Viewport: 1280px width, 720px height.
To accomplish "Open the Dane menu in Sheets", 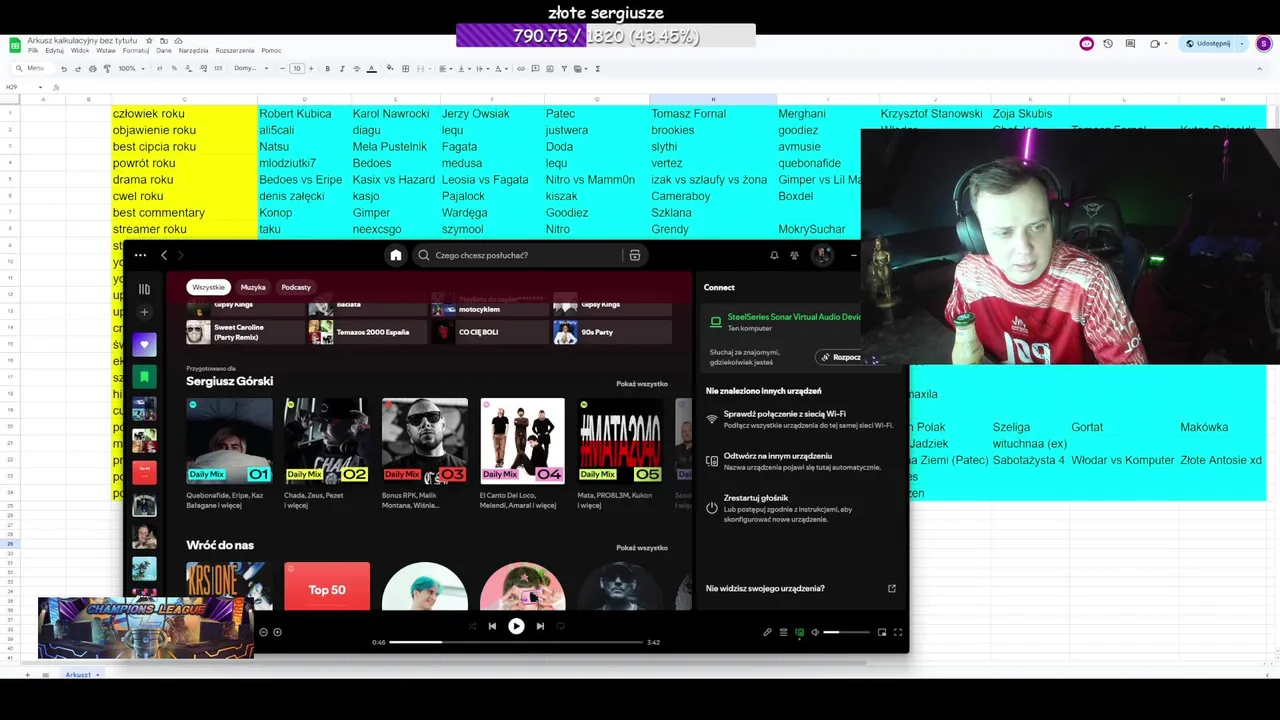I will (x=164, y=50).
